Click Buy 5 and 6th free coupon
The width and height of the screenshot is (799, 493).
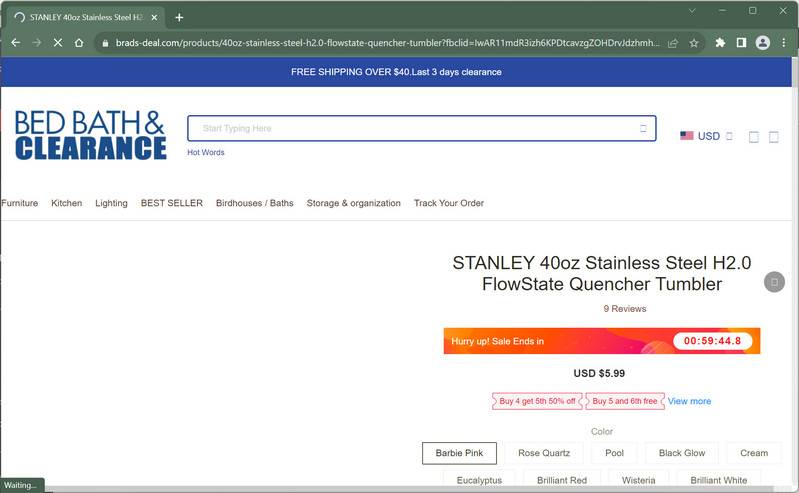[625, 401]
